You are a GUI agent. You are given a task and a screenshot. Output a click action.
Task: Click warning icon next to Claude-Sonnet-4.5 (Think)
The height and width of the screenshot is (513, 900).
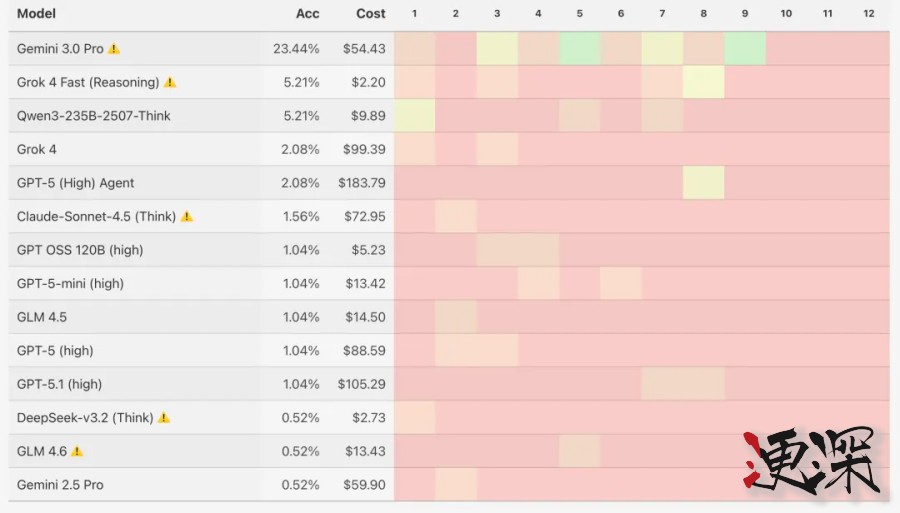pos(187,216)
